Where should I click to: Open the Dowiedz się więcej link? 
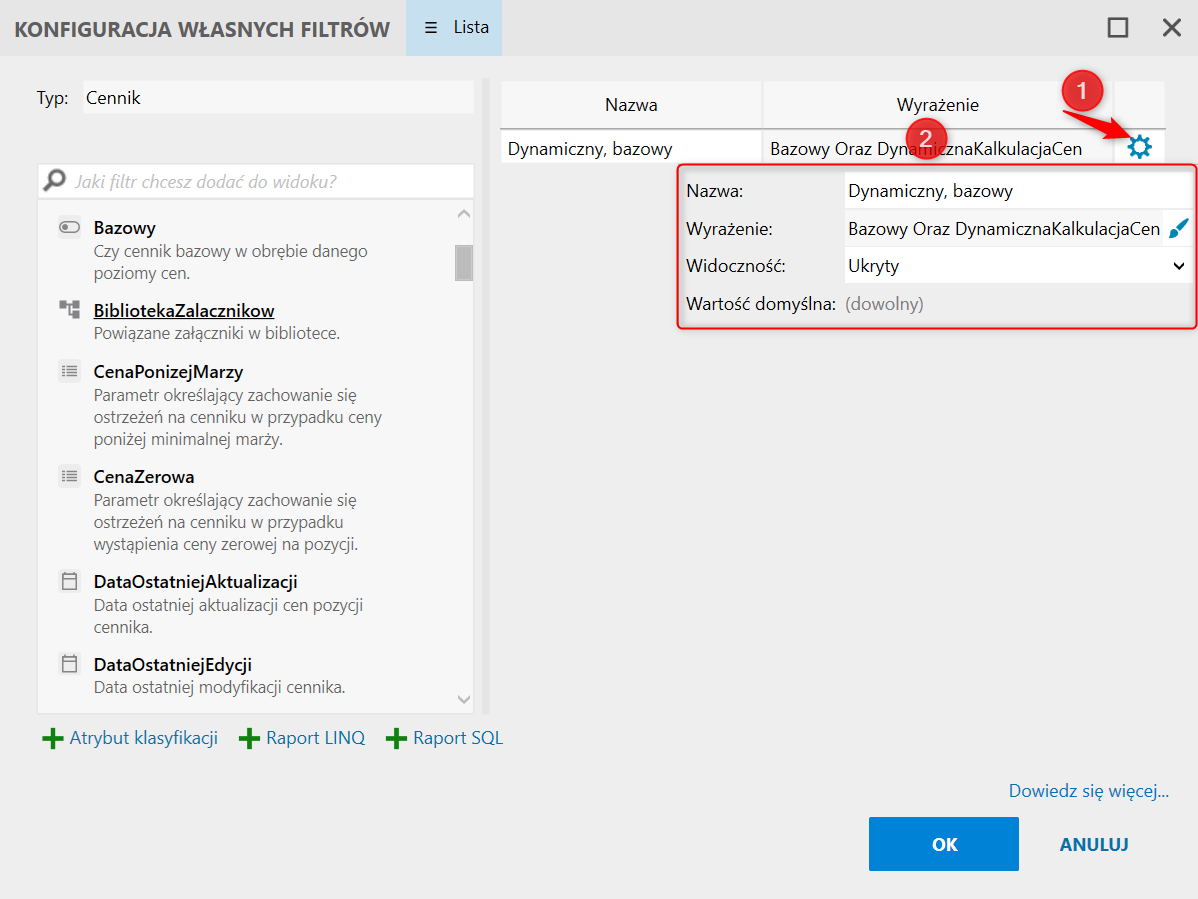[1088, 791]
